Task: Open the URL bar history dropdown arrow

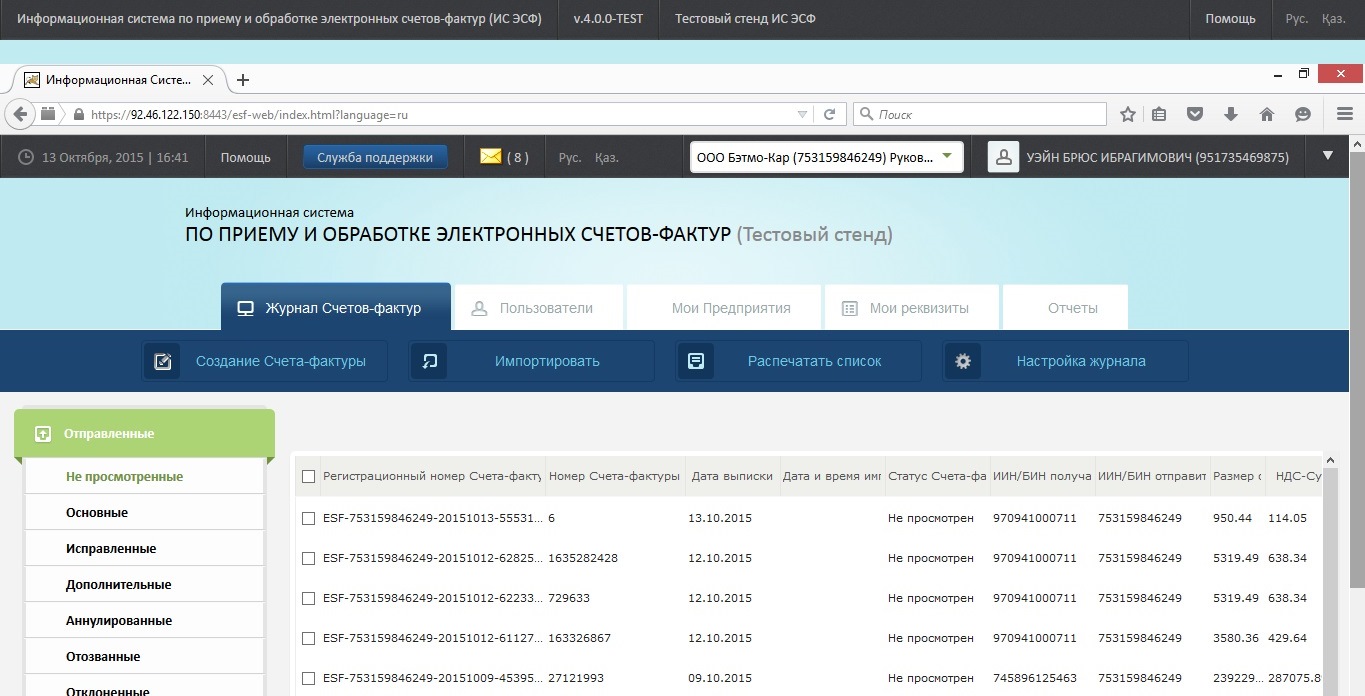Action: [802, 114]
